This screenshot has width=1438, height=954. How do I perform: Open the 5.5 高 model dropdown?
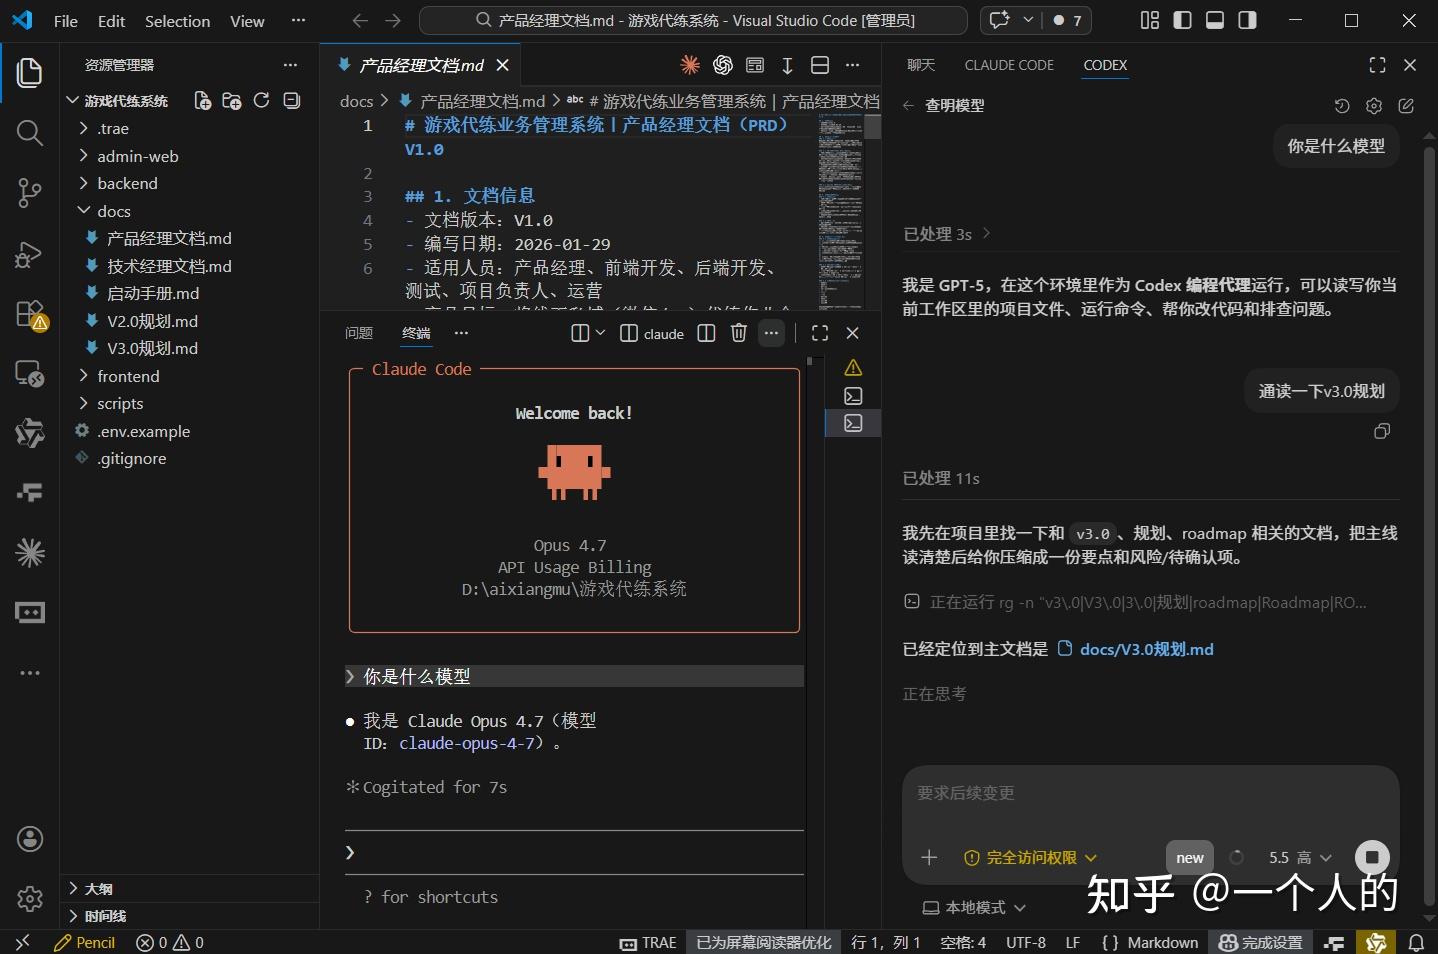coord(1300,858)
